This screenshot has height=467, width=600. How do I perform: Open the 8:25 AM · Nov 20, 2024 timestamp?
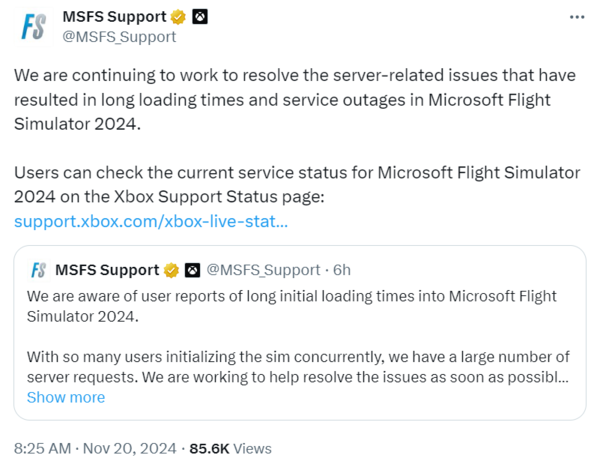(x=95, y=448)
